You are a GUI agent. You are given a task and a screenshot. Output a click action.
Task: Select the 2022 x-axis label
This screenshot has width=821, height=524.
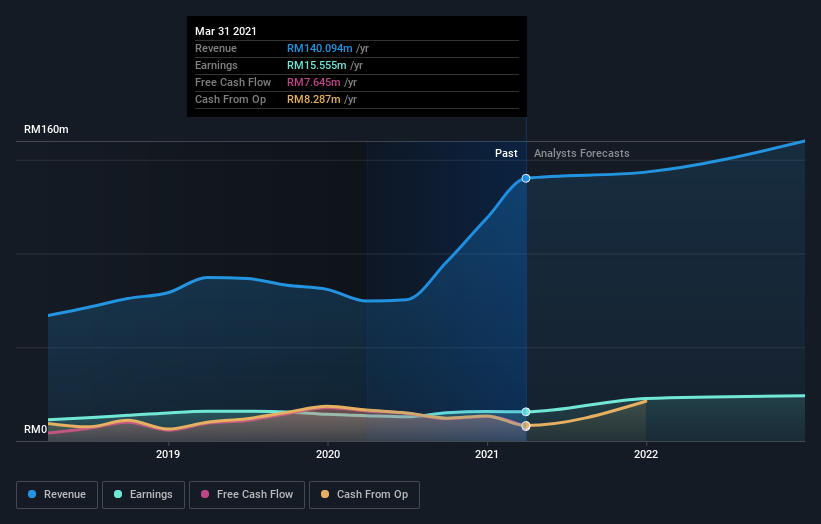(x=646, y=454)
